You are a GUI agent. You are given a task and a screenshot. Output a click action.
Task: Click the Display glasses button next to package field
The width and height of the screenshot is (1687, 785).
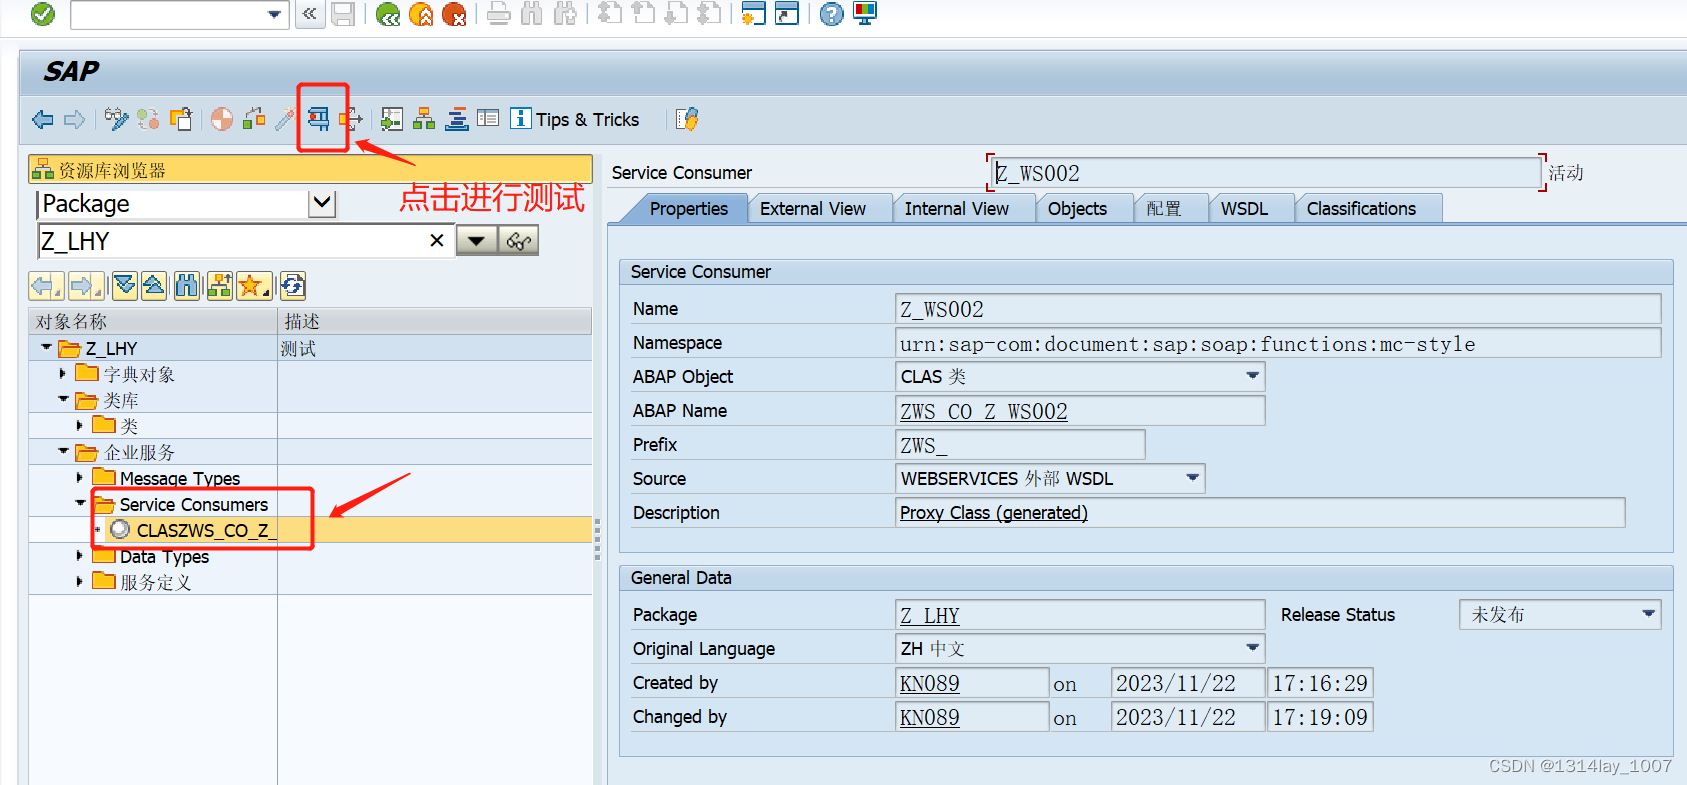[518, 241]
